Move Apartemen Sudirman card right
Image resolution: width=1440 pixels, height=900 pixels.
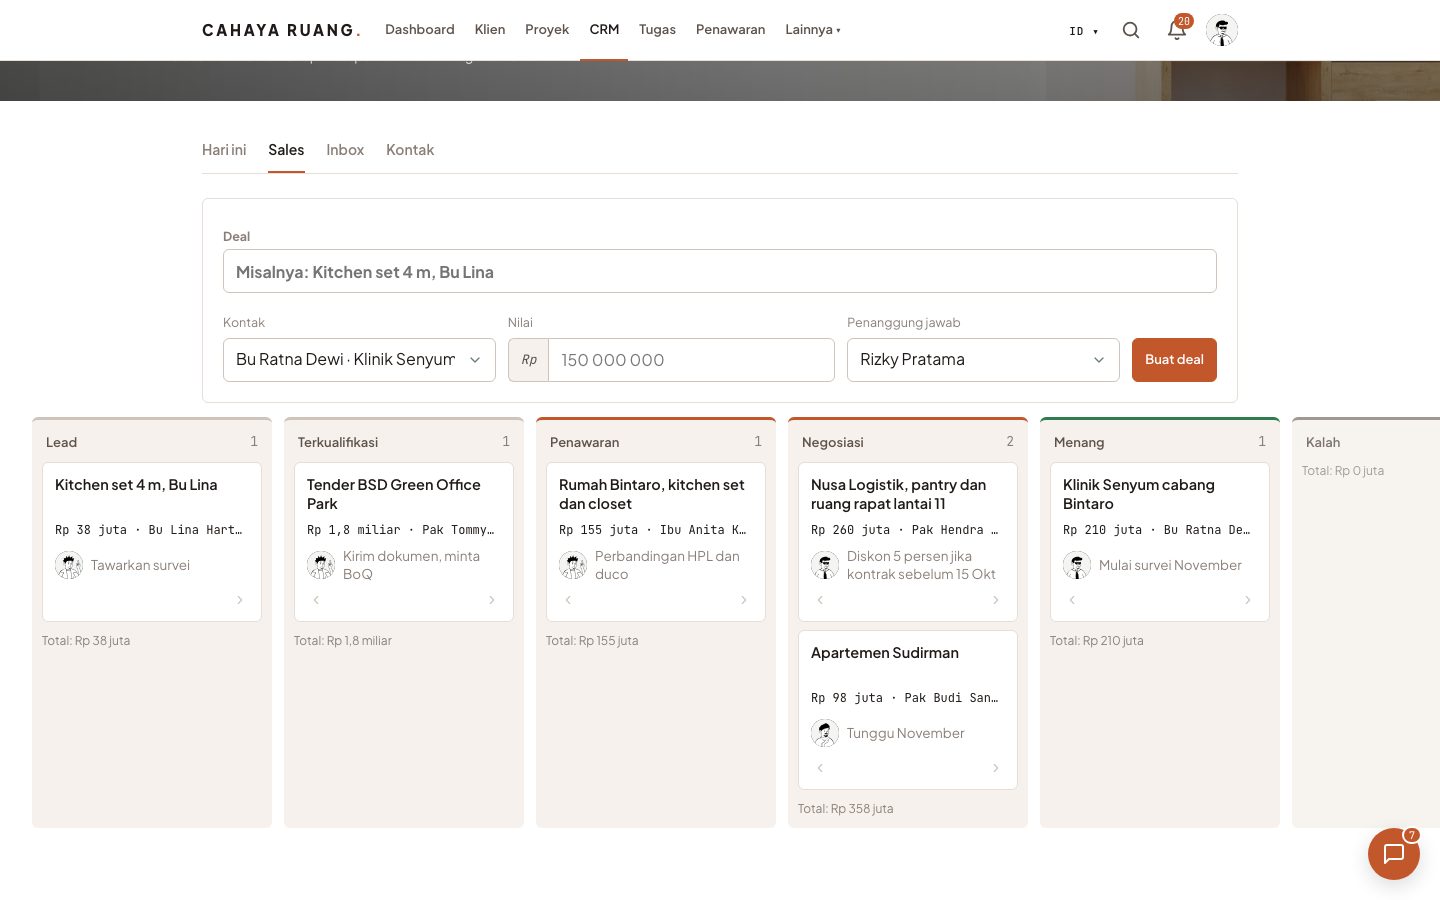tap(996, 768)
